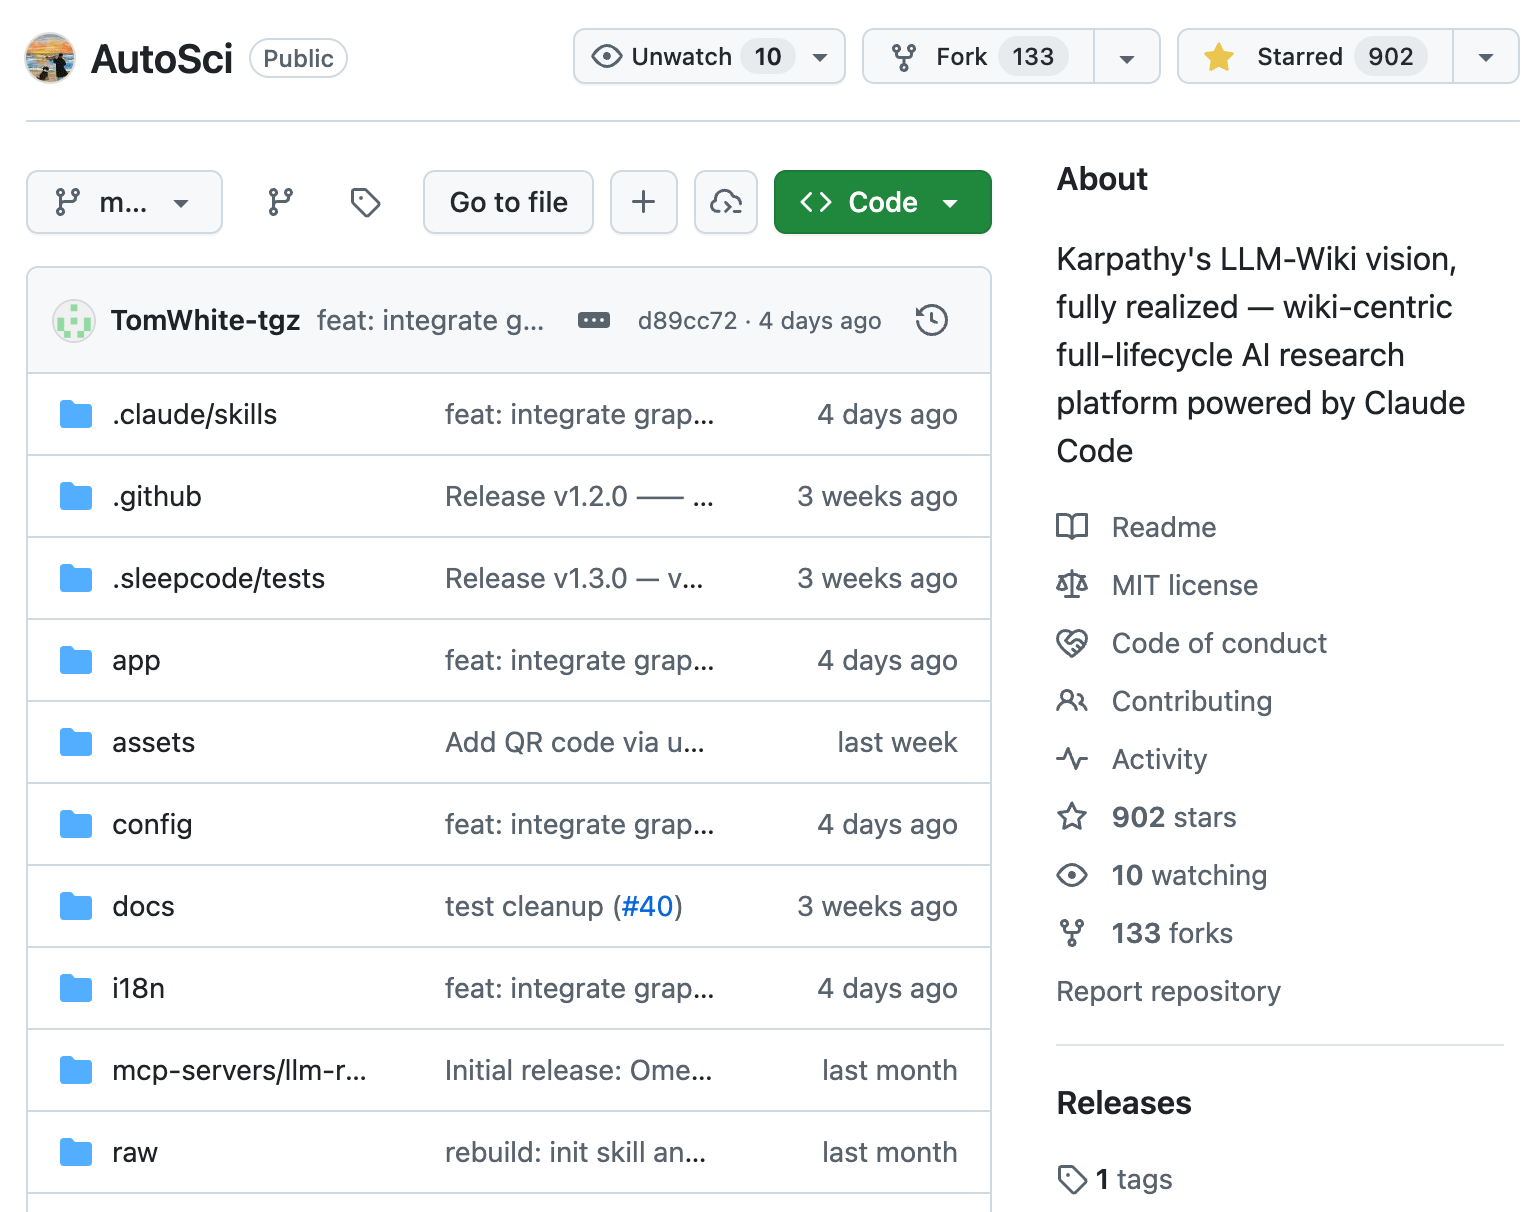Click the Activity pulse icon
This screenshot has width=1538, height=1212.
tap(1072, 758)
